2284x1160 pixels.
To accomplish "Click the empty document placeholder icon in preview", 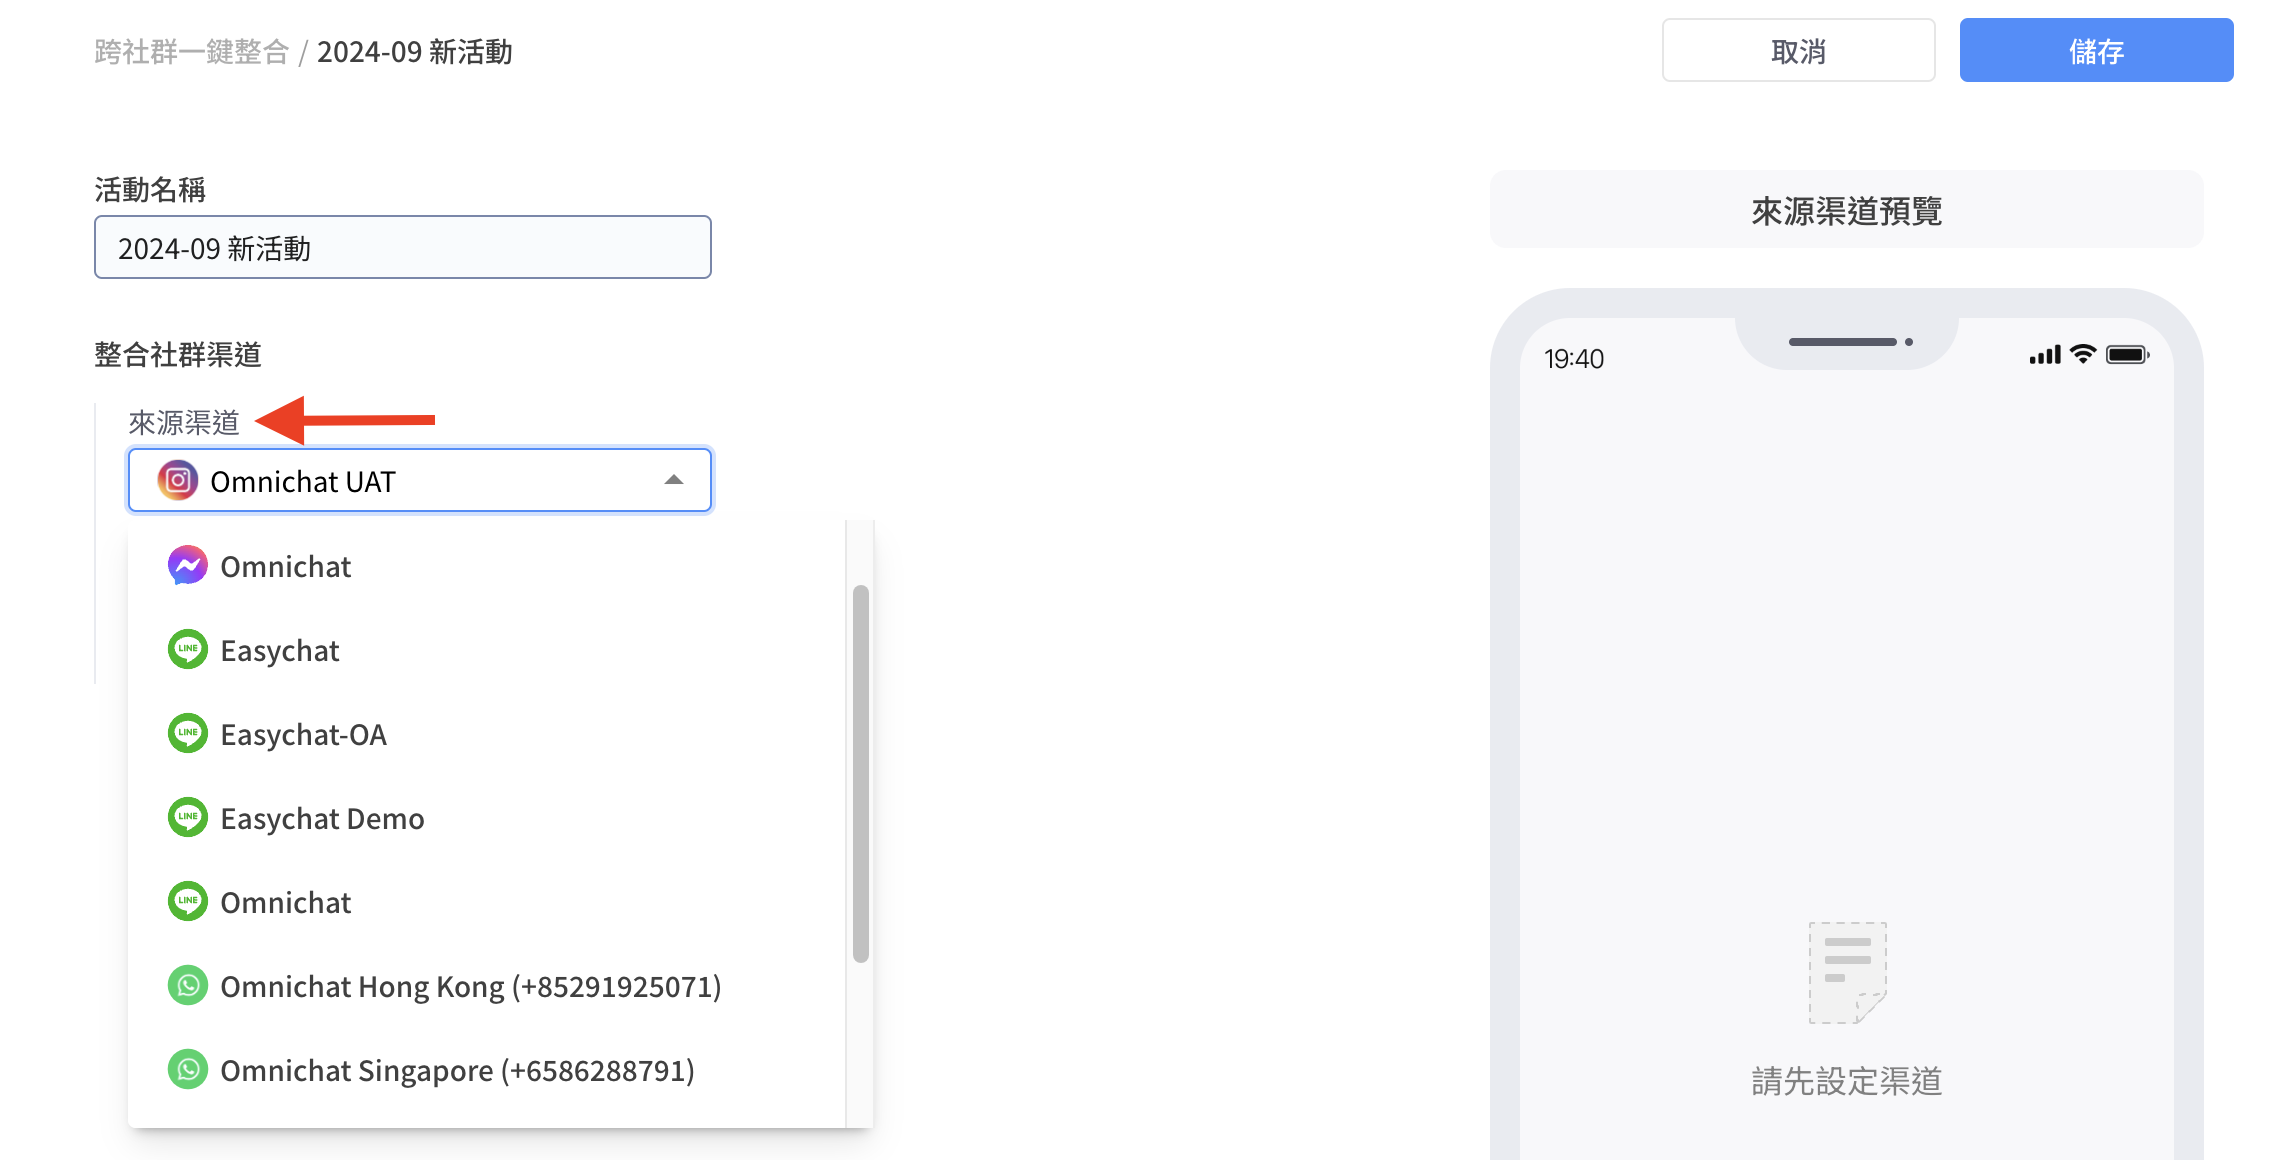I will [1846, 972].
